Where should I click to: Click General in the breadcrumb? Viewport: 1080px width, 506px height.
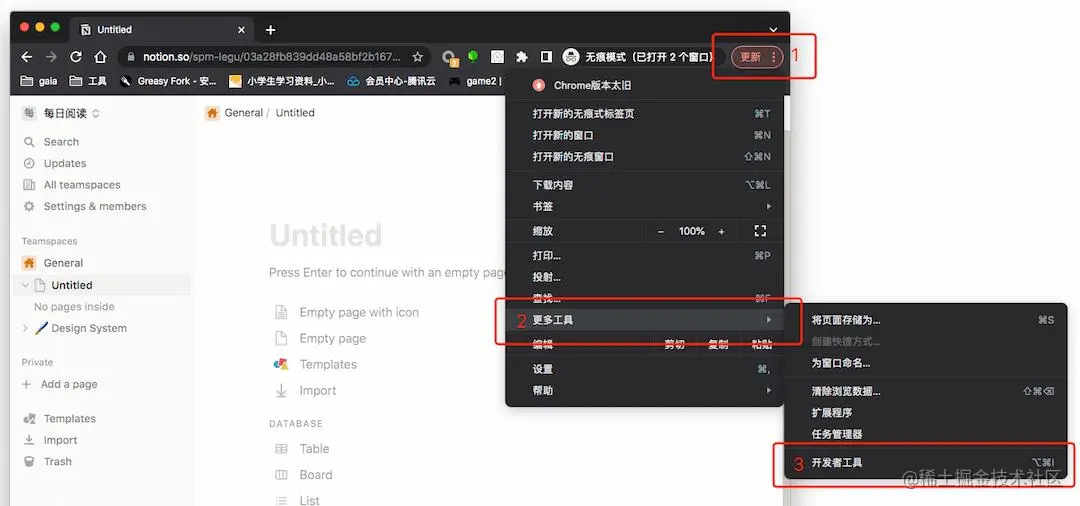tap(244, 113)
